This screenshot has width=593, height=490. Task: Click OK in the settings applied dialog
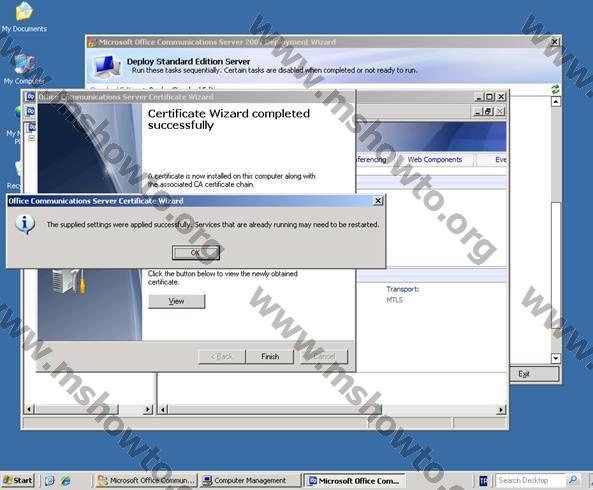[196, 253]
